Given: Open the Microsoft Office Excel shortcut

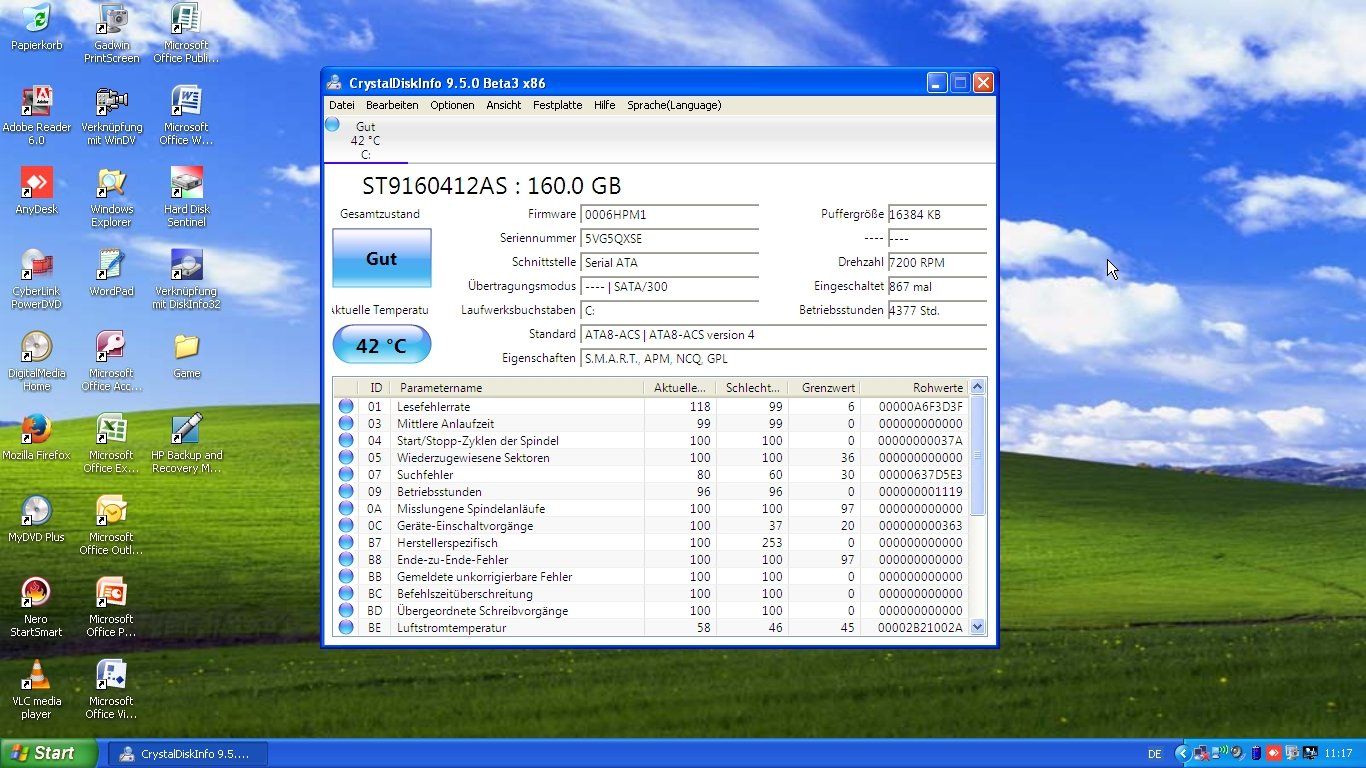Looking at the screenshot, I should click(x=111, y=444).
